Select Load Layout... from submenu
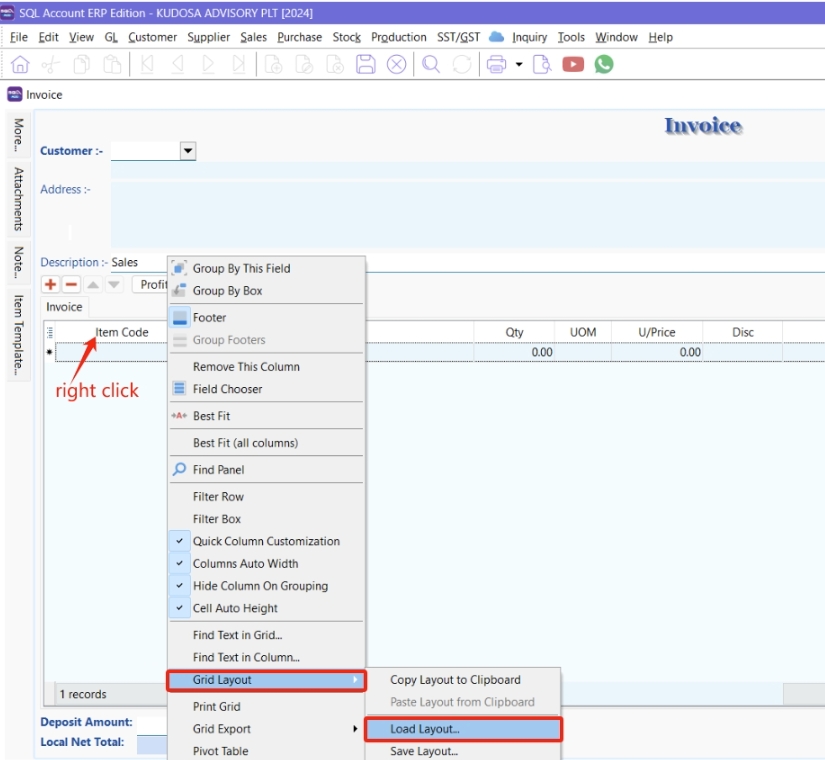This screenshot has width=825, height=760. click(425, 729)
